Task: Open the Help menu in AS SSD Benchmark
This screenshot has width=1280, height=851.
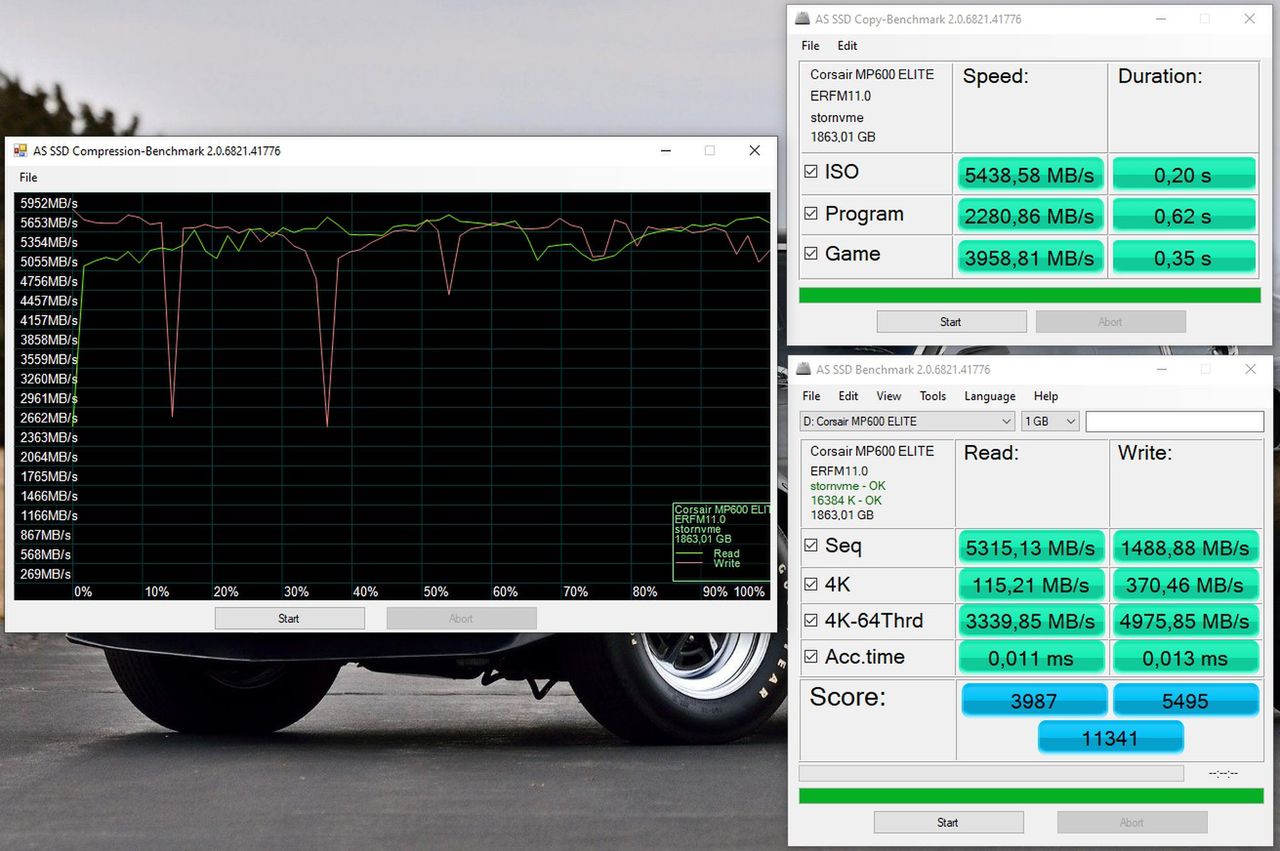Action: tap(1046, 396)
